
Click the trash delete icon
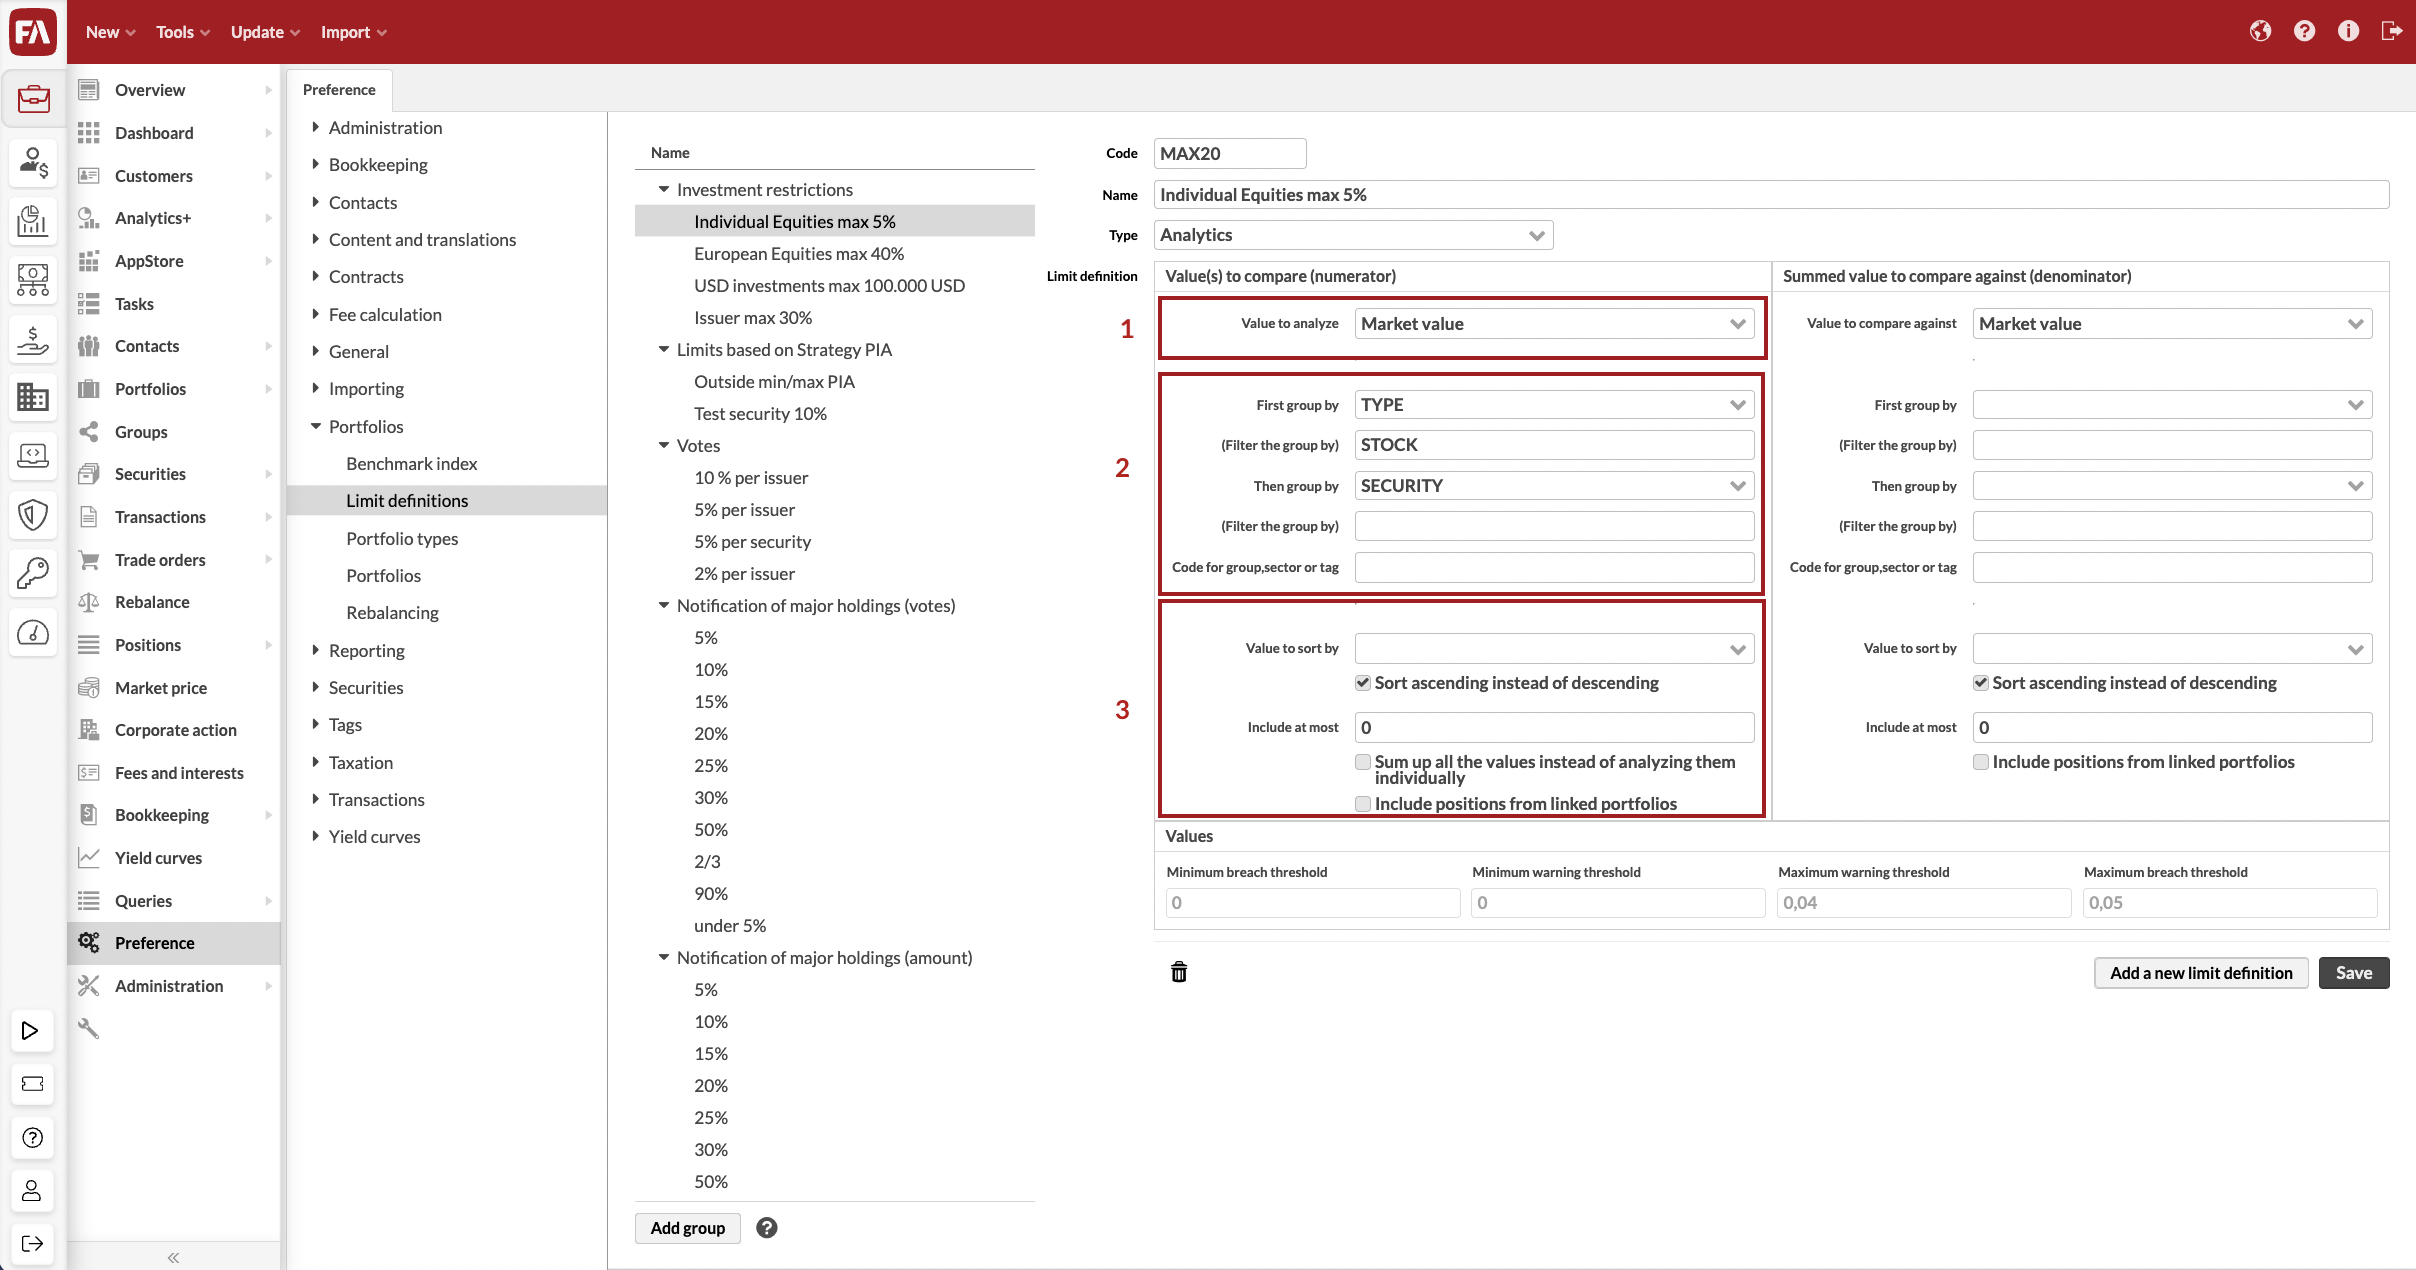1179,972
